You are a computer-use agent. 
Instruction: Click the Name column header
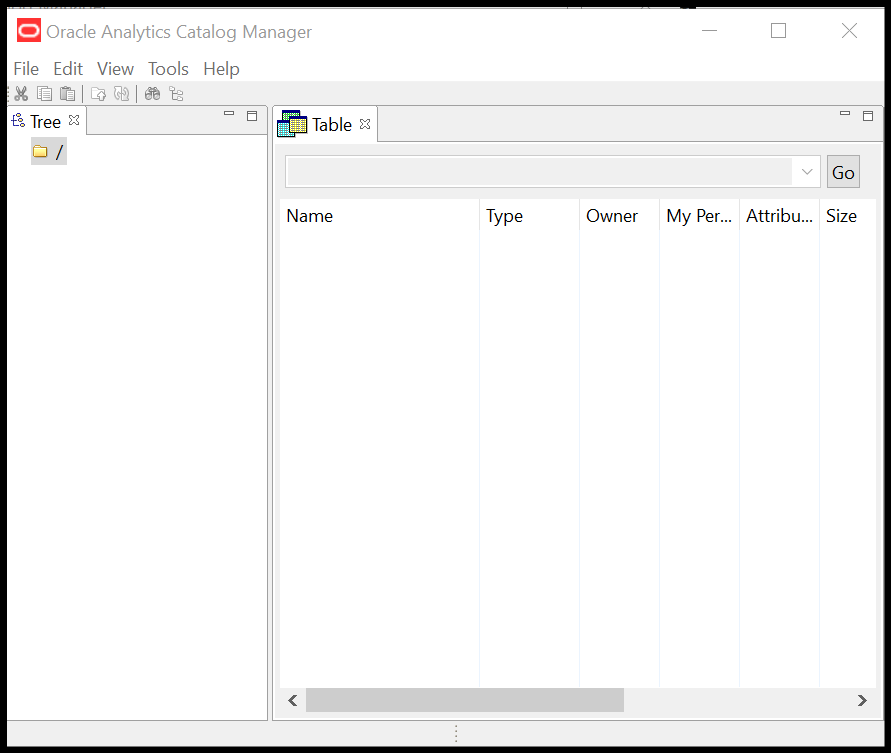coord(380,216)
